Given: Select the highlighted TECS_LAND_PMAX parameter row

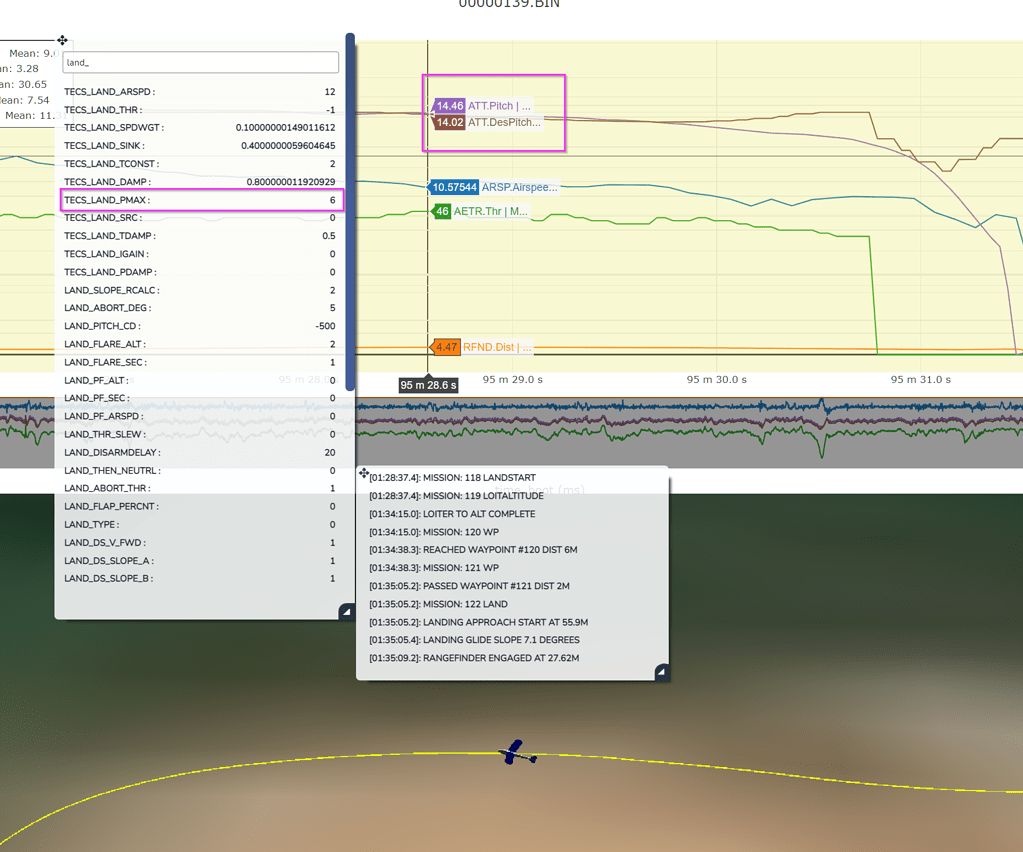Looking at the screenshot, I should [200, 199].
